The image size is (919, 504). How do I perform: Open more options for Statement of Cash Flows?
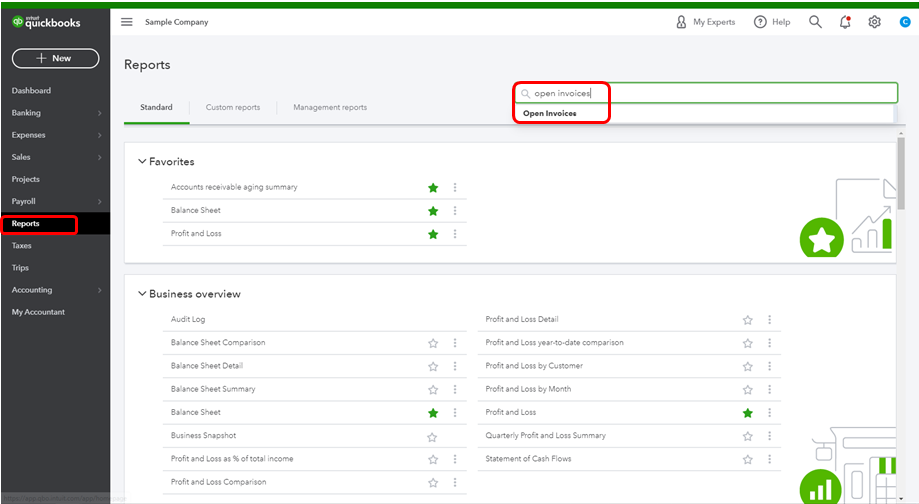pos(770,459)
